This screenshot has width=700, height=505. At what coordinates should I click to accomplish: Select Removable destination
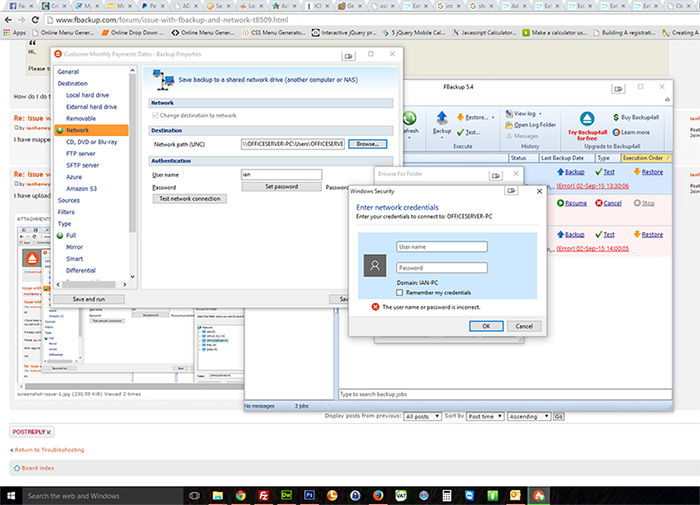(81, 118)
